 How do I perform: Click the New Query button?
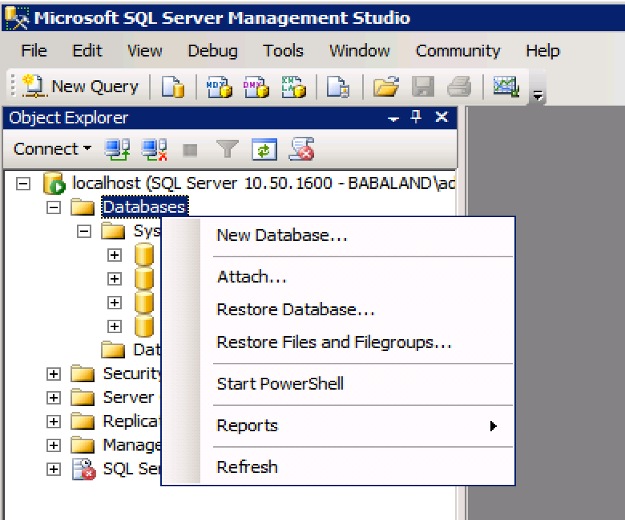pyautogui.click(x=80, y=86)
